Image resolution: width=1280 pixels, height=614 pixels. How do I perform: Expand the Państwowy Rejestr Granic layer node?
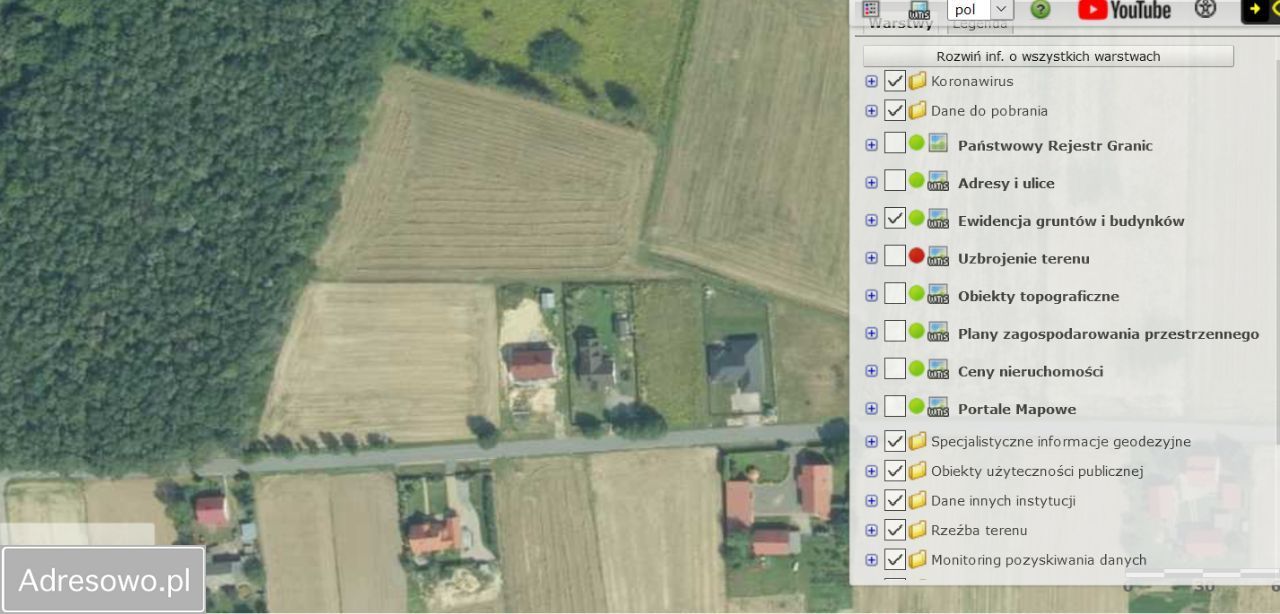(x=871, y=145)
